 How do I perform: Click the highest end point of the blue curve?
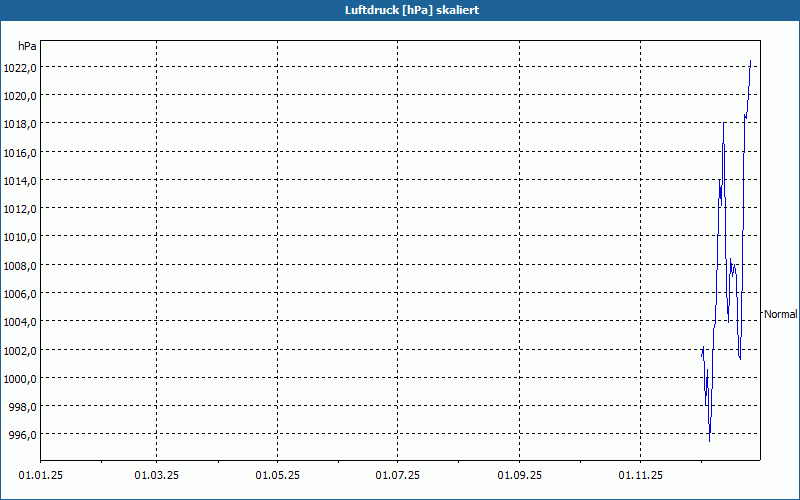pos(750,61)
